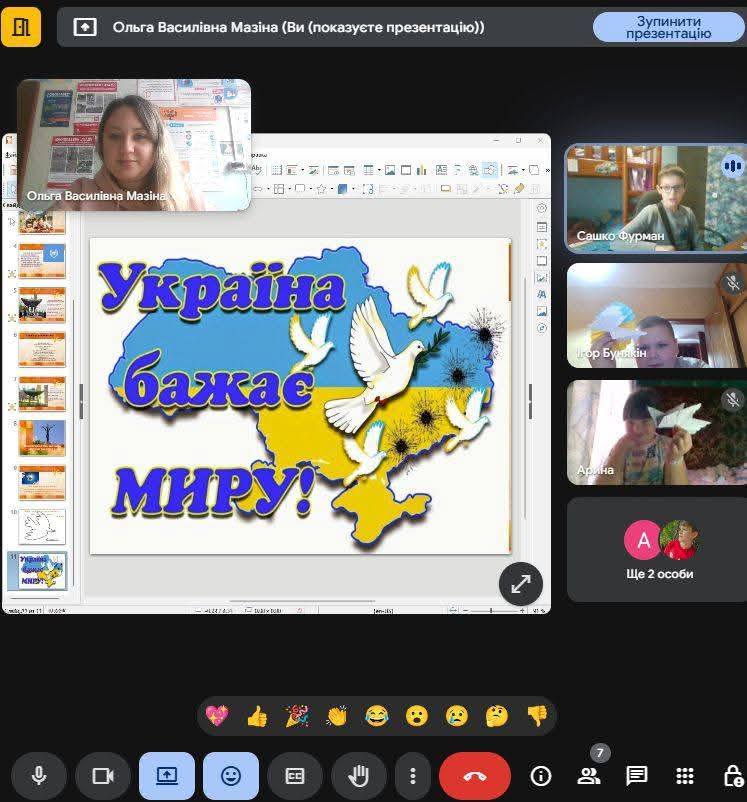
Task: Click the Зупинити презентацію button
Action: click(668, 27)
